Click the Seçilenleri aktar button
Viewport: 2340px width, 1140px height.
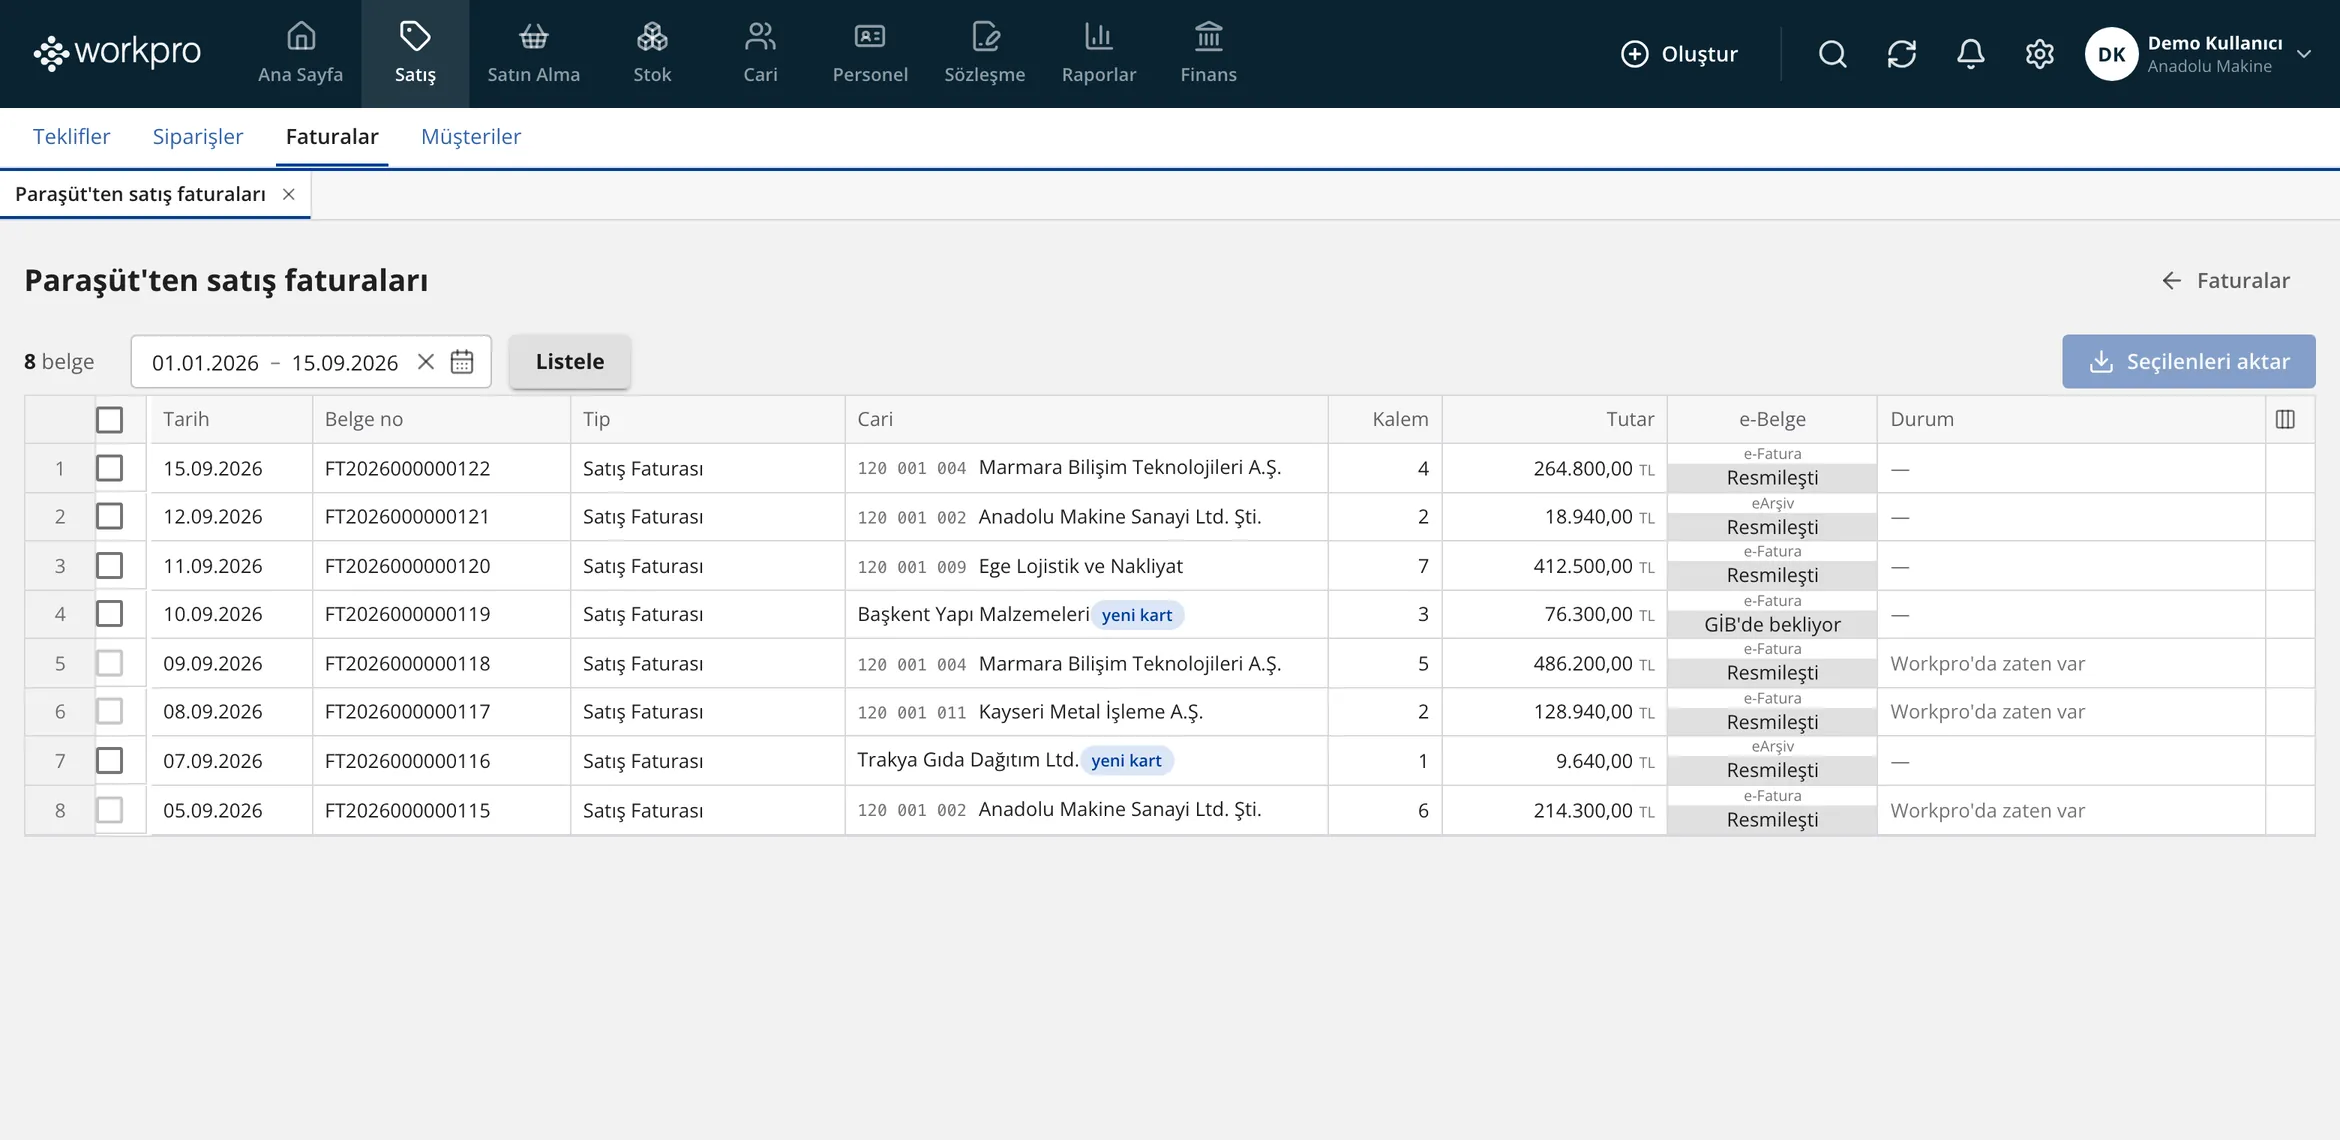point(2189,361)
